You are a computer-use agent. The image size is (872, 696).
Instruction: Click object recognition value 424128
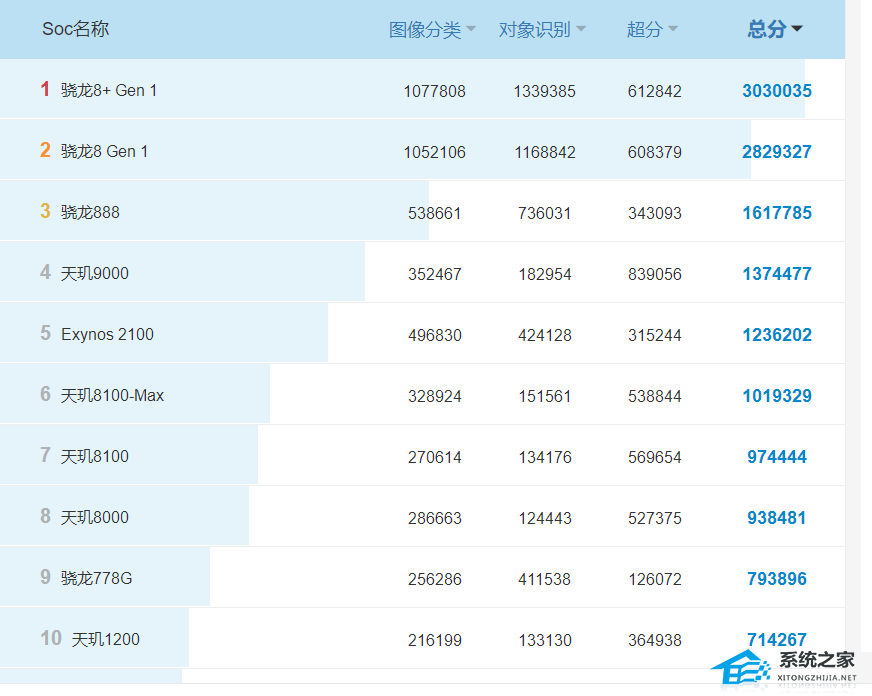(544, 335)
